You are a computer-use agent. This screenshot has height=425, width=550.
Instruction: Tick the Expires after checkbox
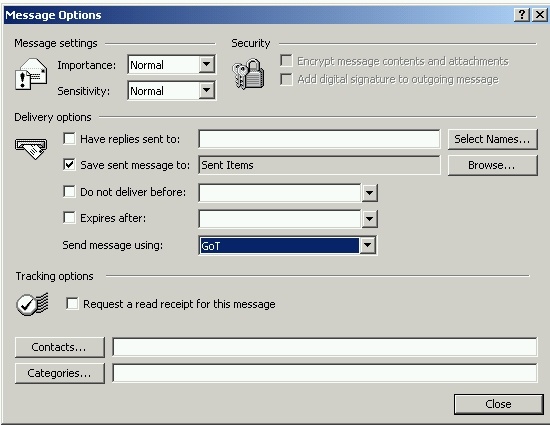point(69,218)
